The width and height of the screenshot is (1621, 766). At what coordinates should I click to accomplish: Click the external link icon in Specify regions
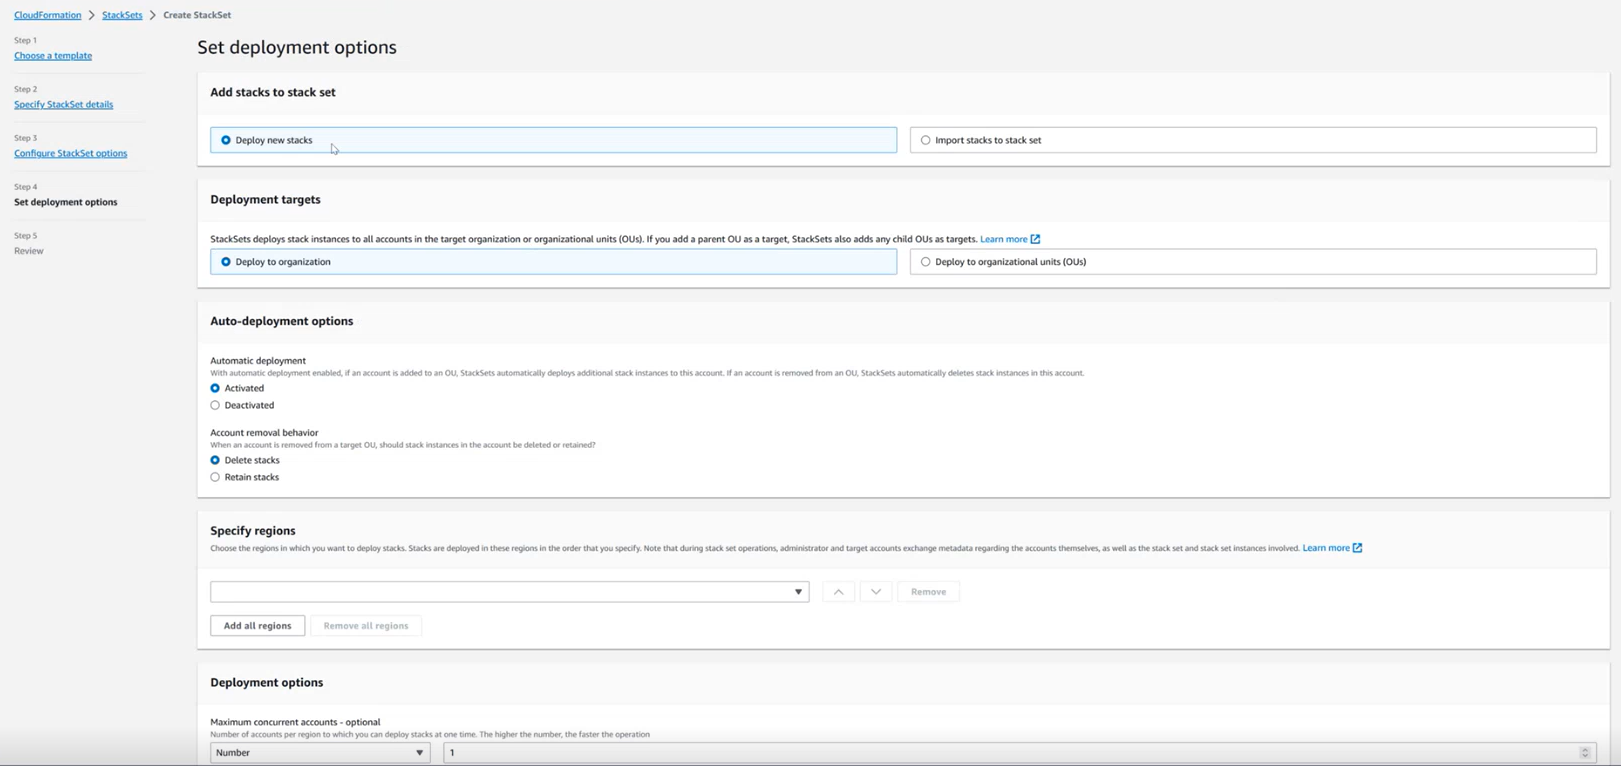1357,548
